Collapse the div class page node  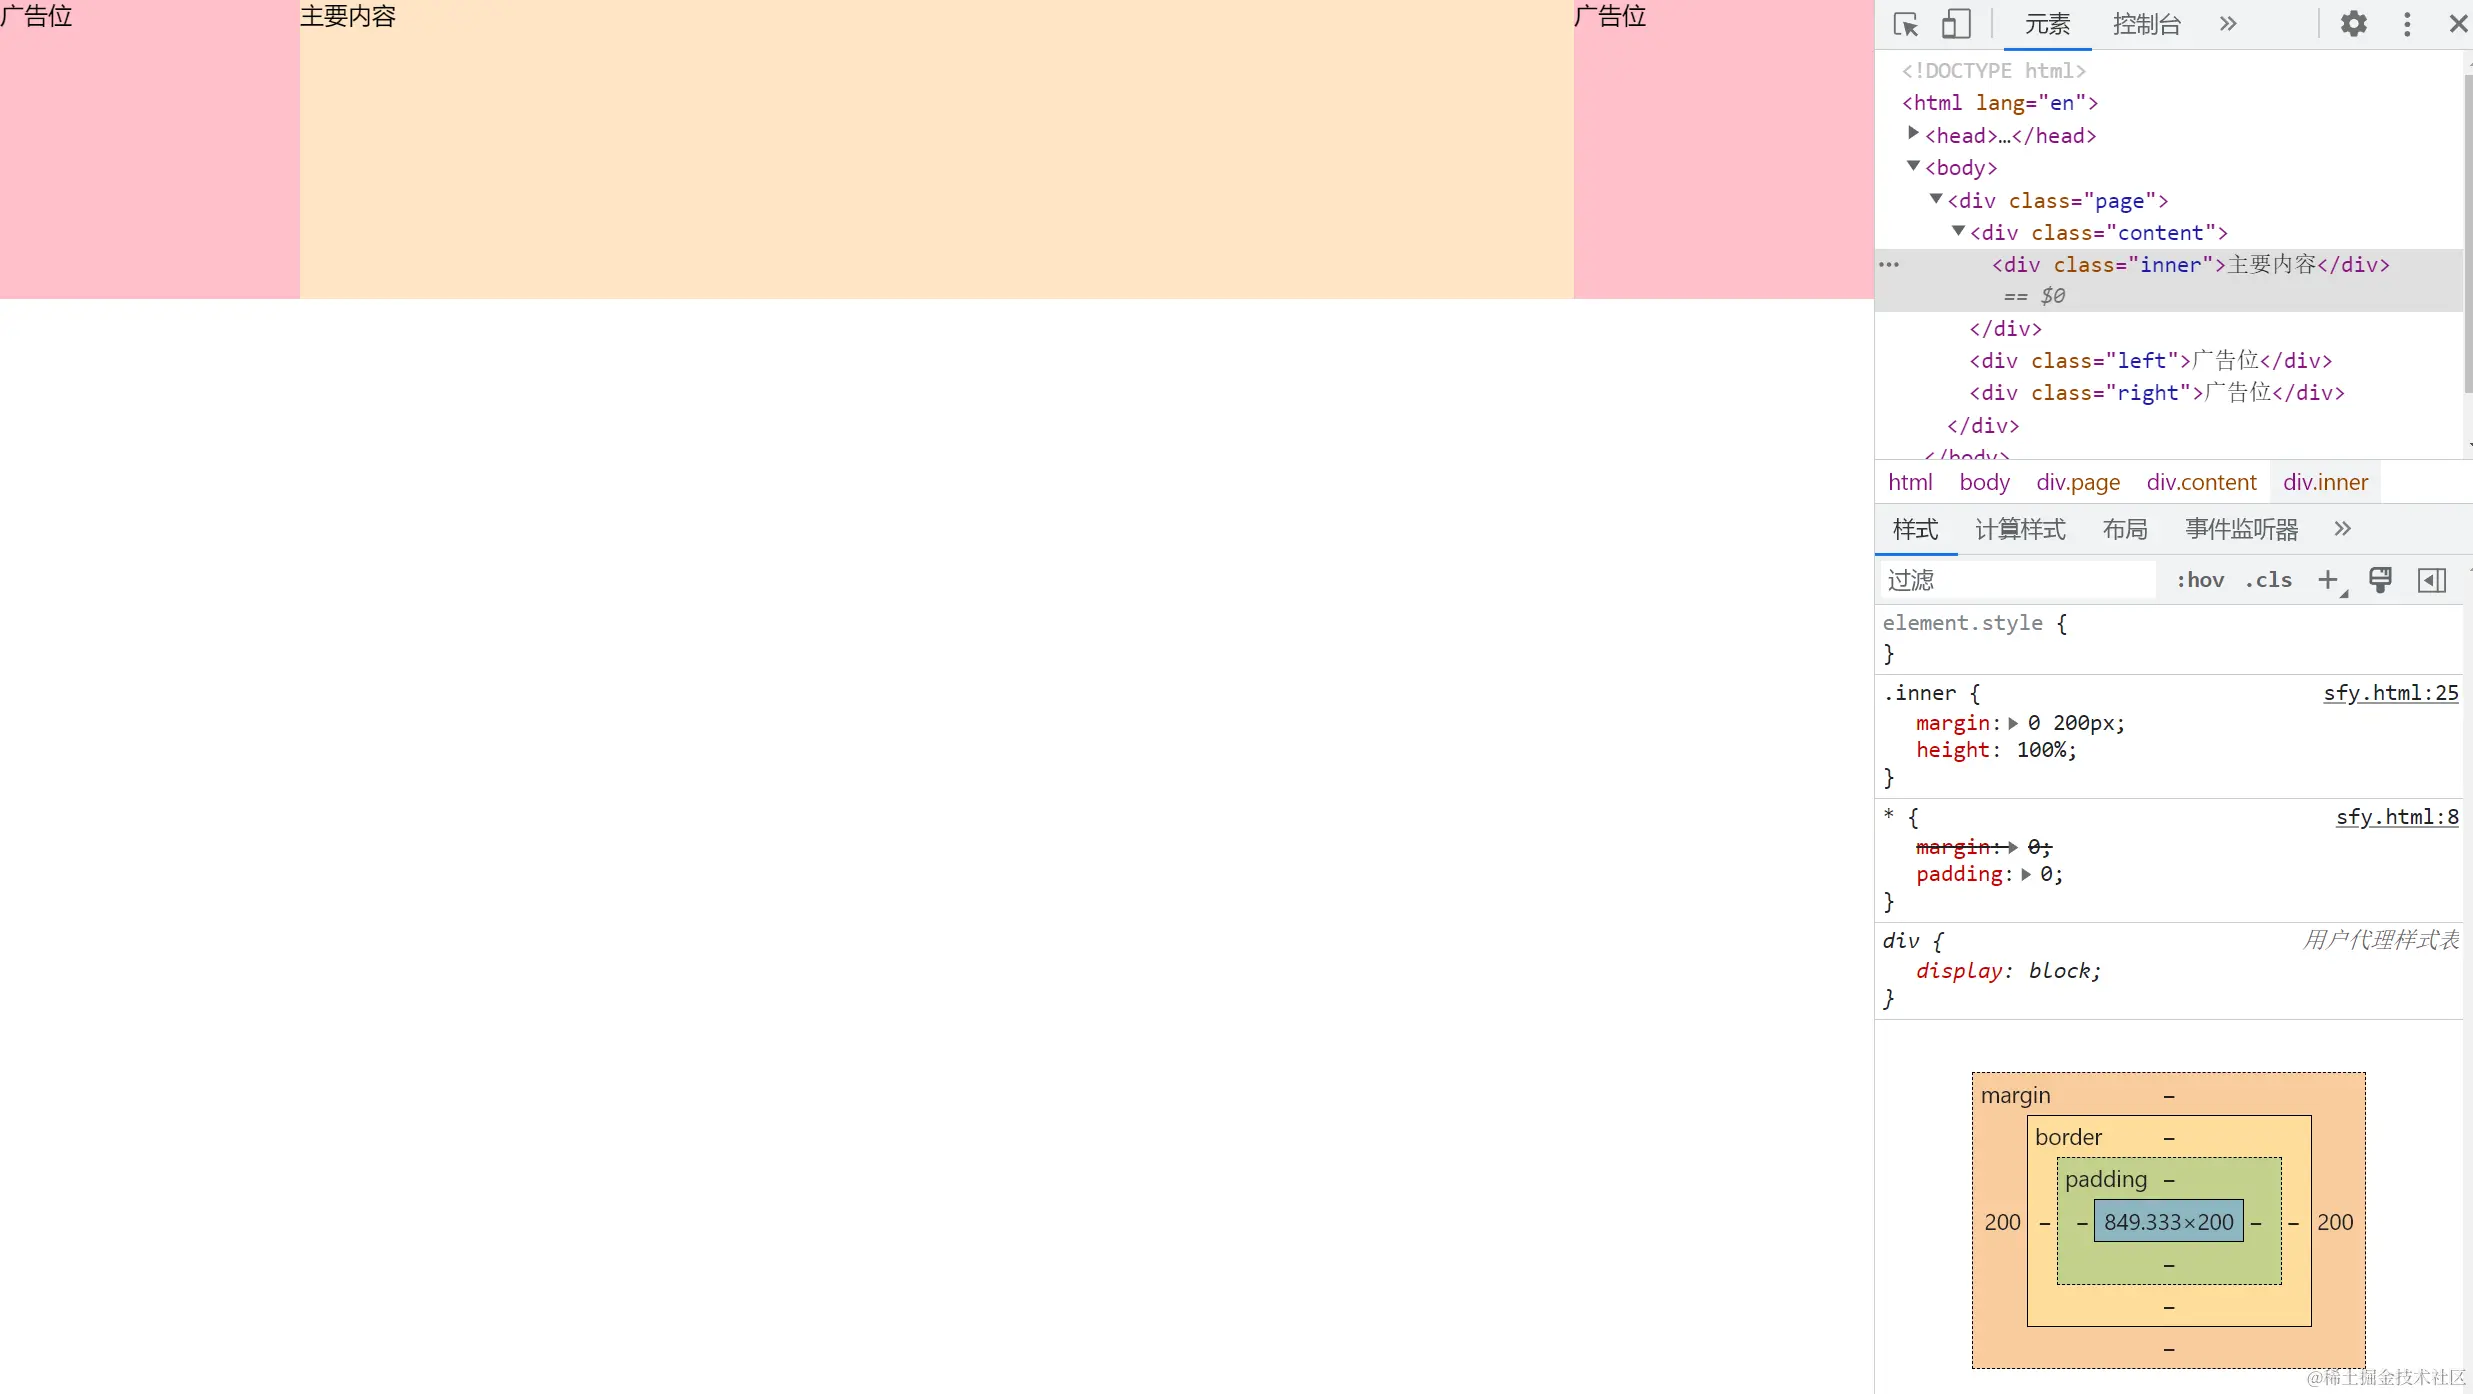pos(1936,199)
